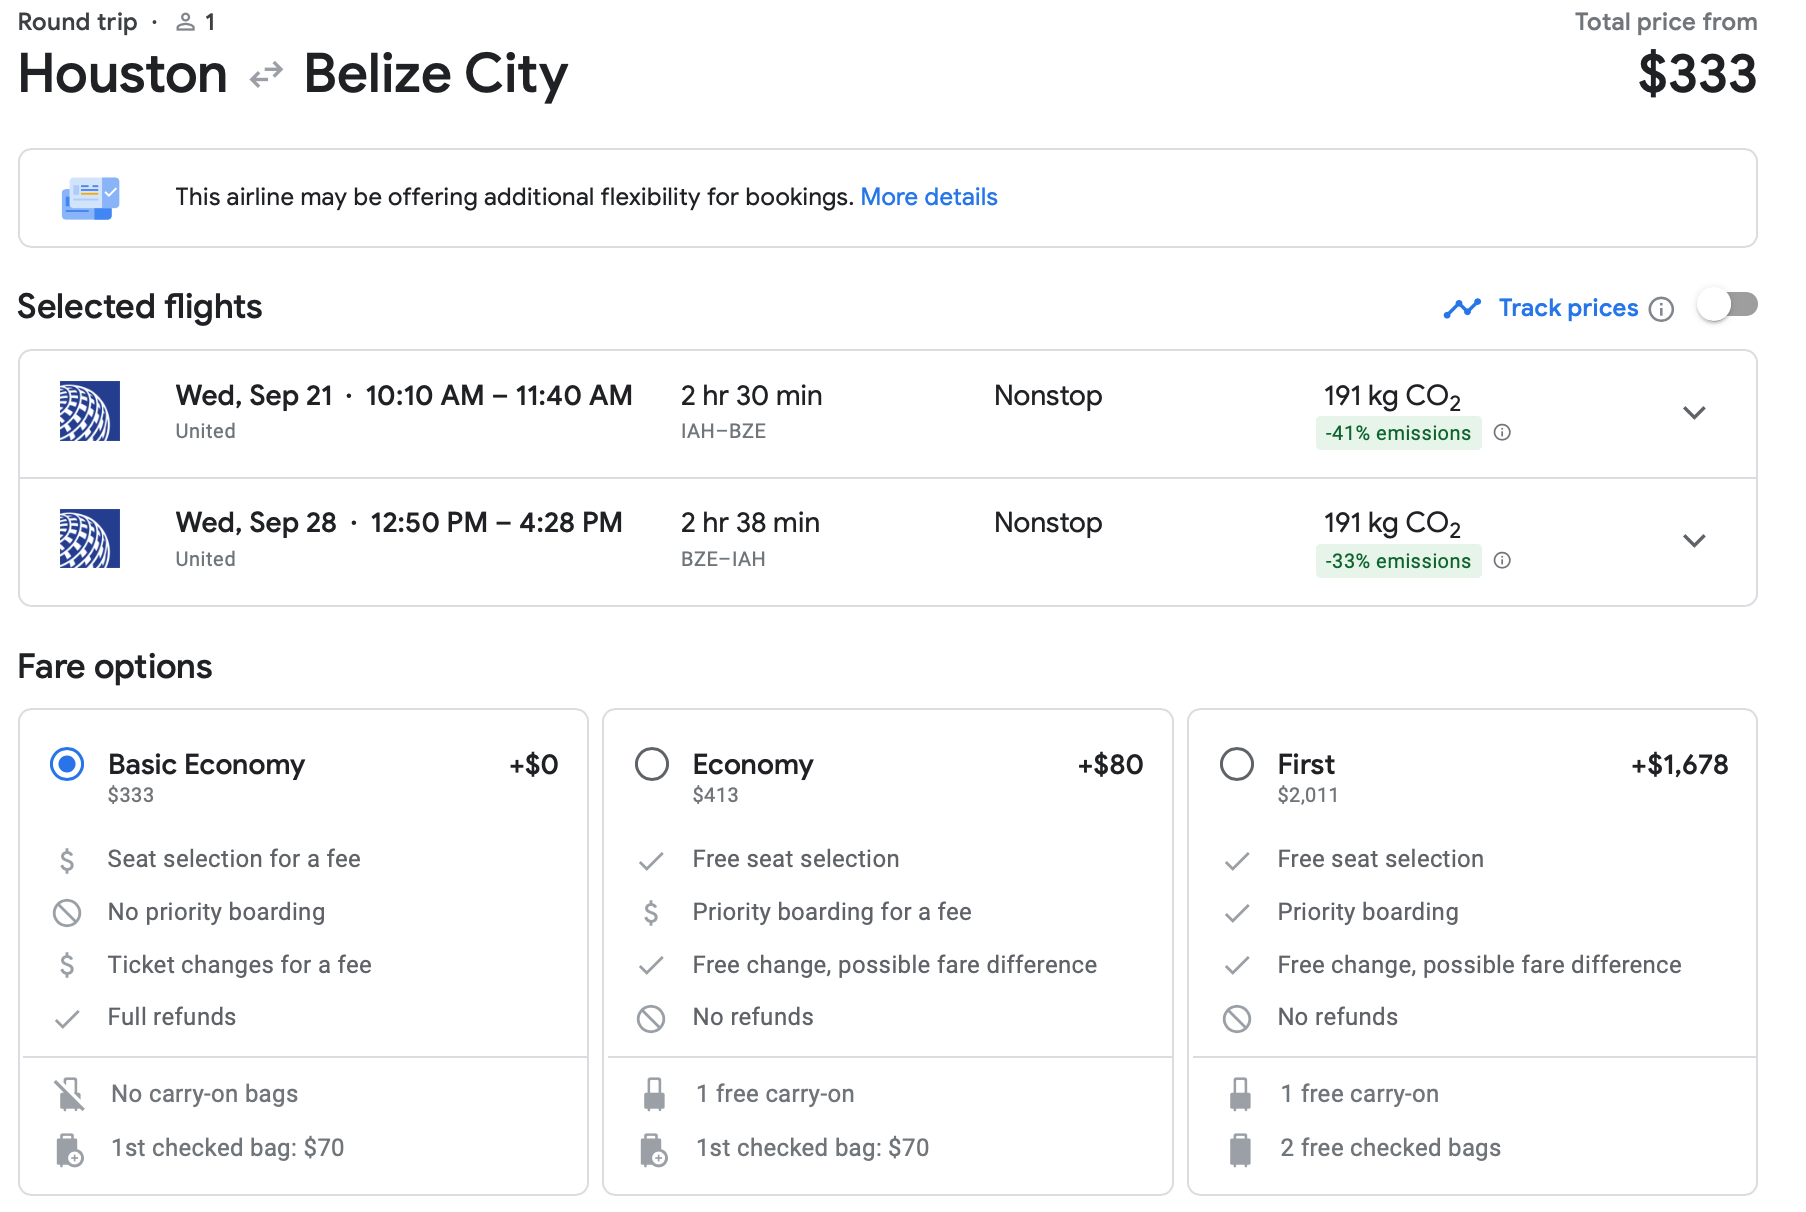Click United logo on Sep 28 flight

(90, 538)
